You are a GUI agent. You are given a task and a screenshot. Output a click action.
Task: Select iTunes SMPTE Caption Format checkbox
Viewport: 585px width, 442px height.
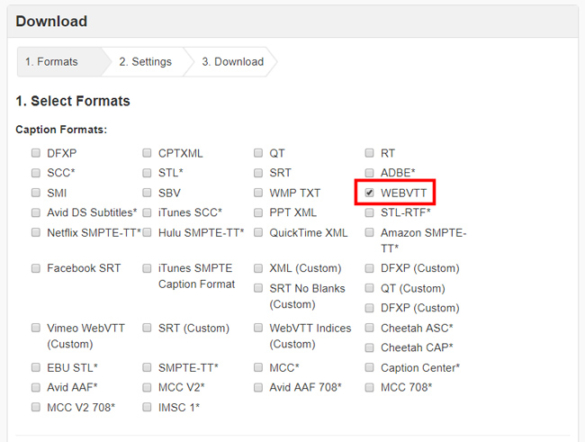tap(147, 268)
